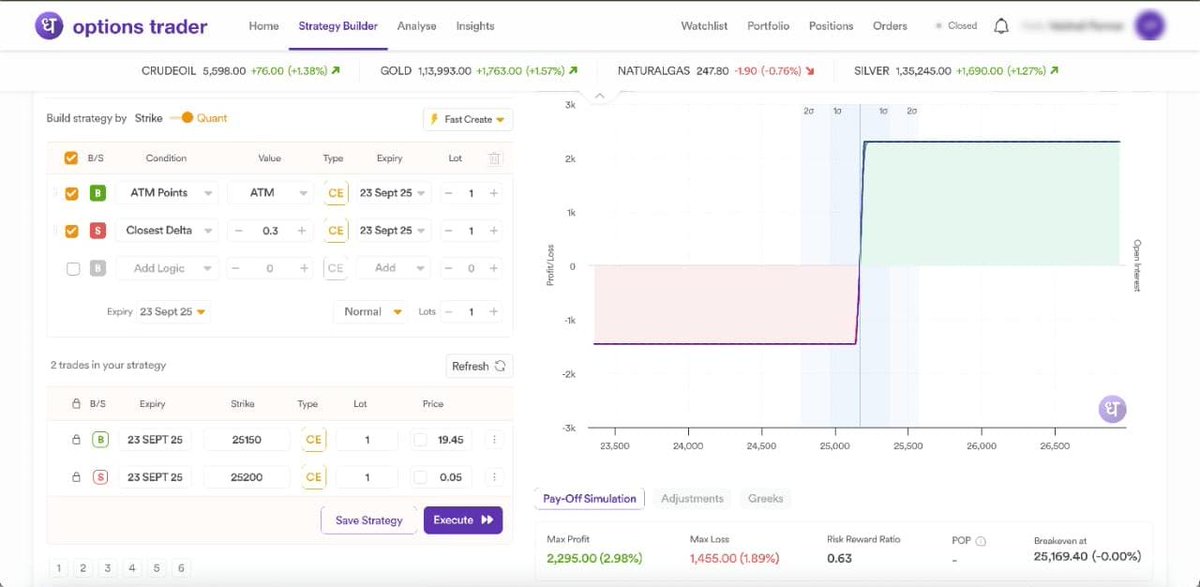Toggle select-all checkbox in legs header
The image size is (1200, 587).
click(x=71, y=158)
